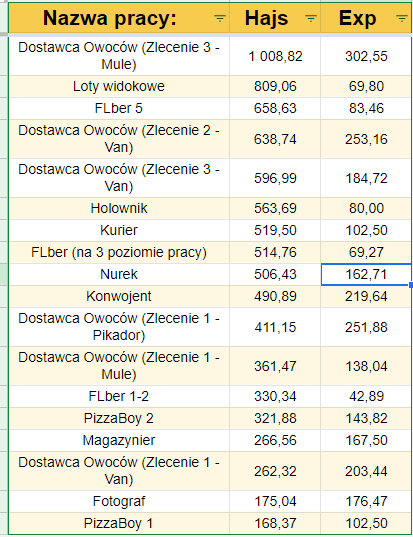Image resolution: width=413 pixels, height=537 pixels.
Task: Click the Magazynier Exp value 167,50
Action: point(366,440)
